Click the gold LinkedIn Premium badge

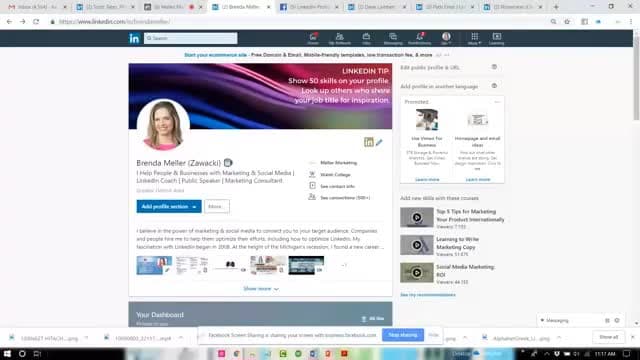click(x=369, y=142)
